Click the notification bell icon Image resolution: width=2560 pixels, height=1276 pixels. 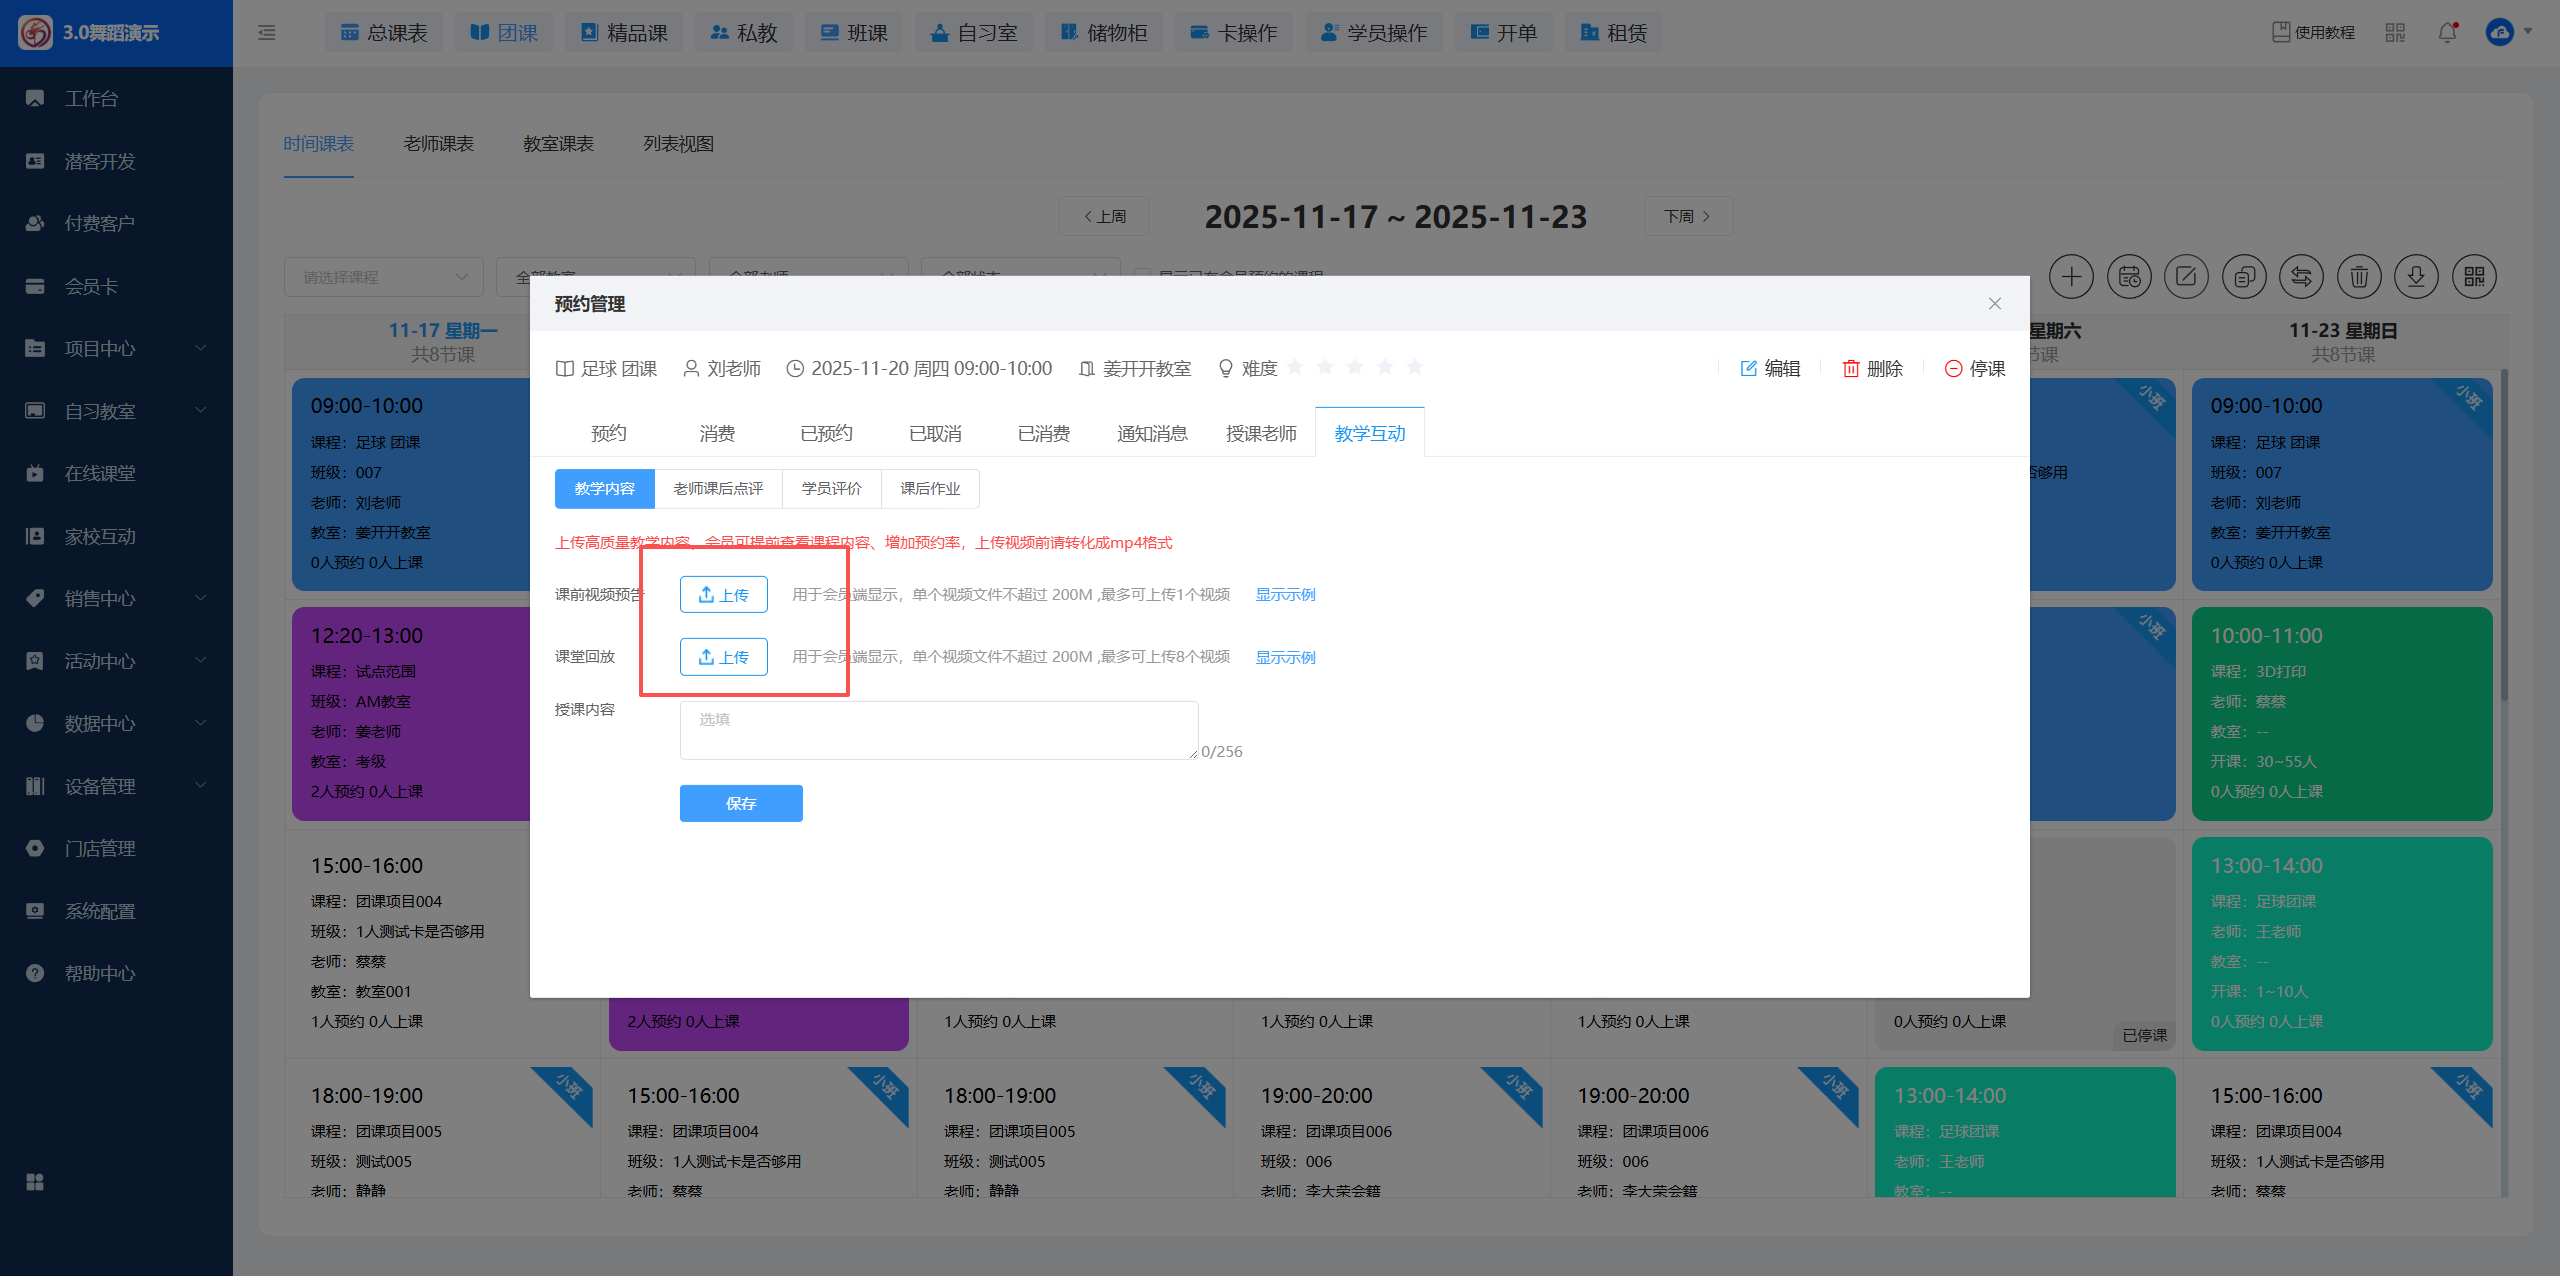click(2446, 33)
